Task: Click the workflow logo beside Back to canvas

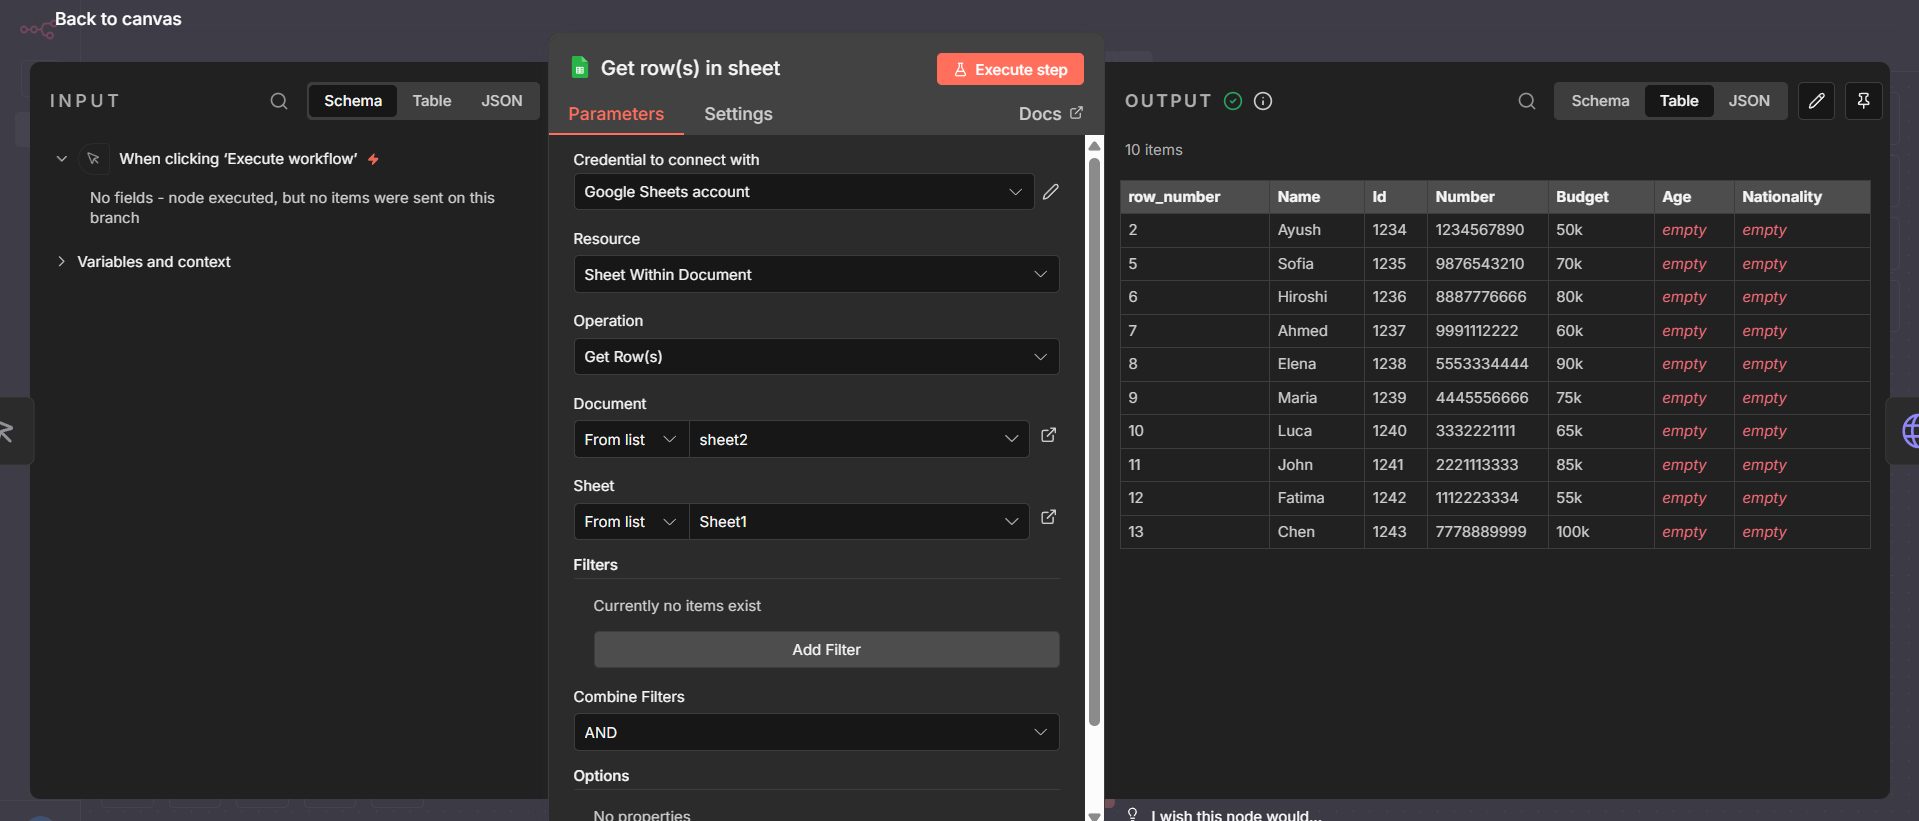Action: (x=37, y=29)
